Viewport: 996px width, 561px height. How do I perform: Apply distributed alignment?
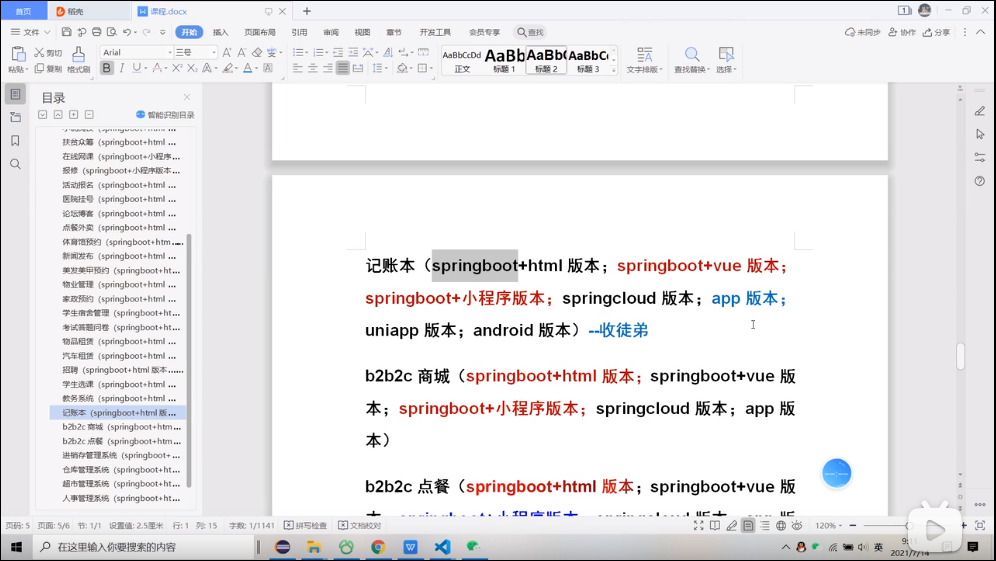[x=358, y=68]
